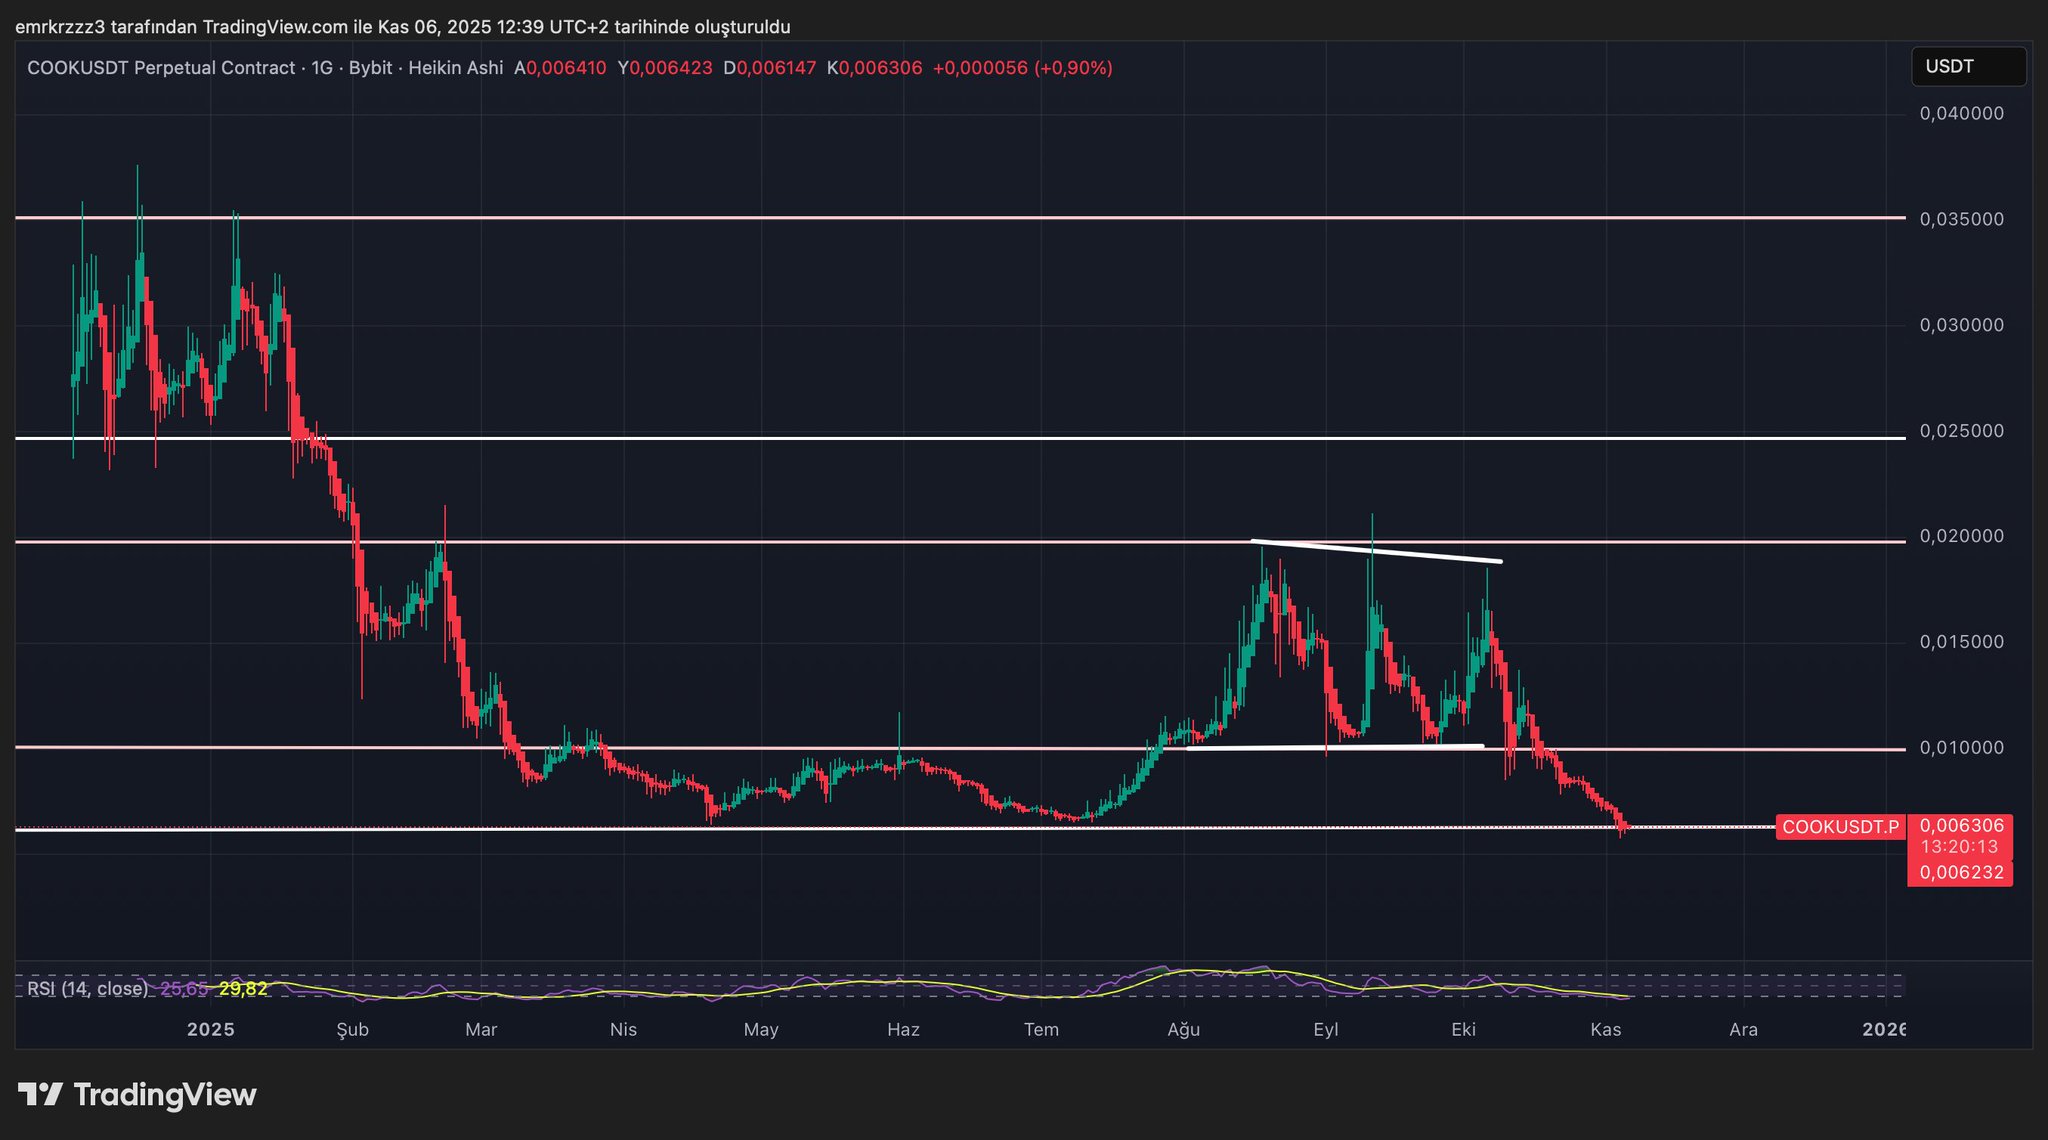
Task: Click the 2026 label on time axis
Action: pyautogui.click(x=1884, y=1029)
